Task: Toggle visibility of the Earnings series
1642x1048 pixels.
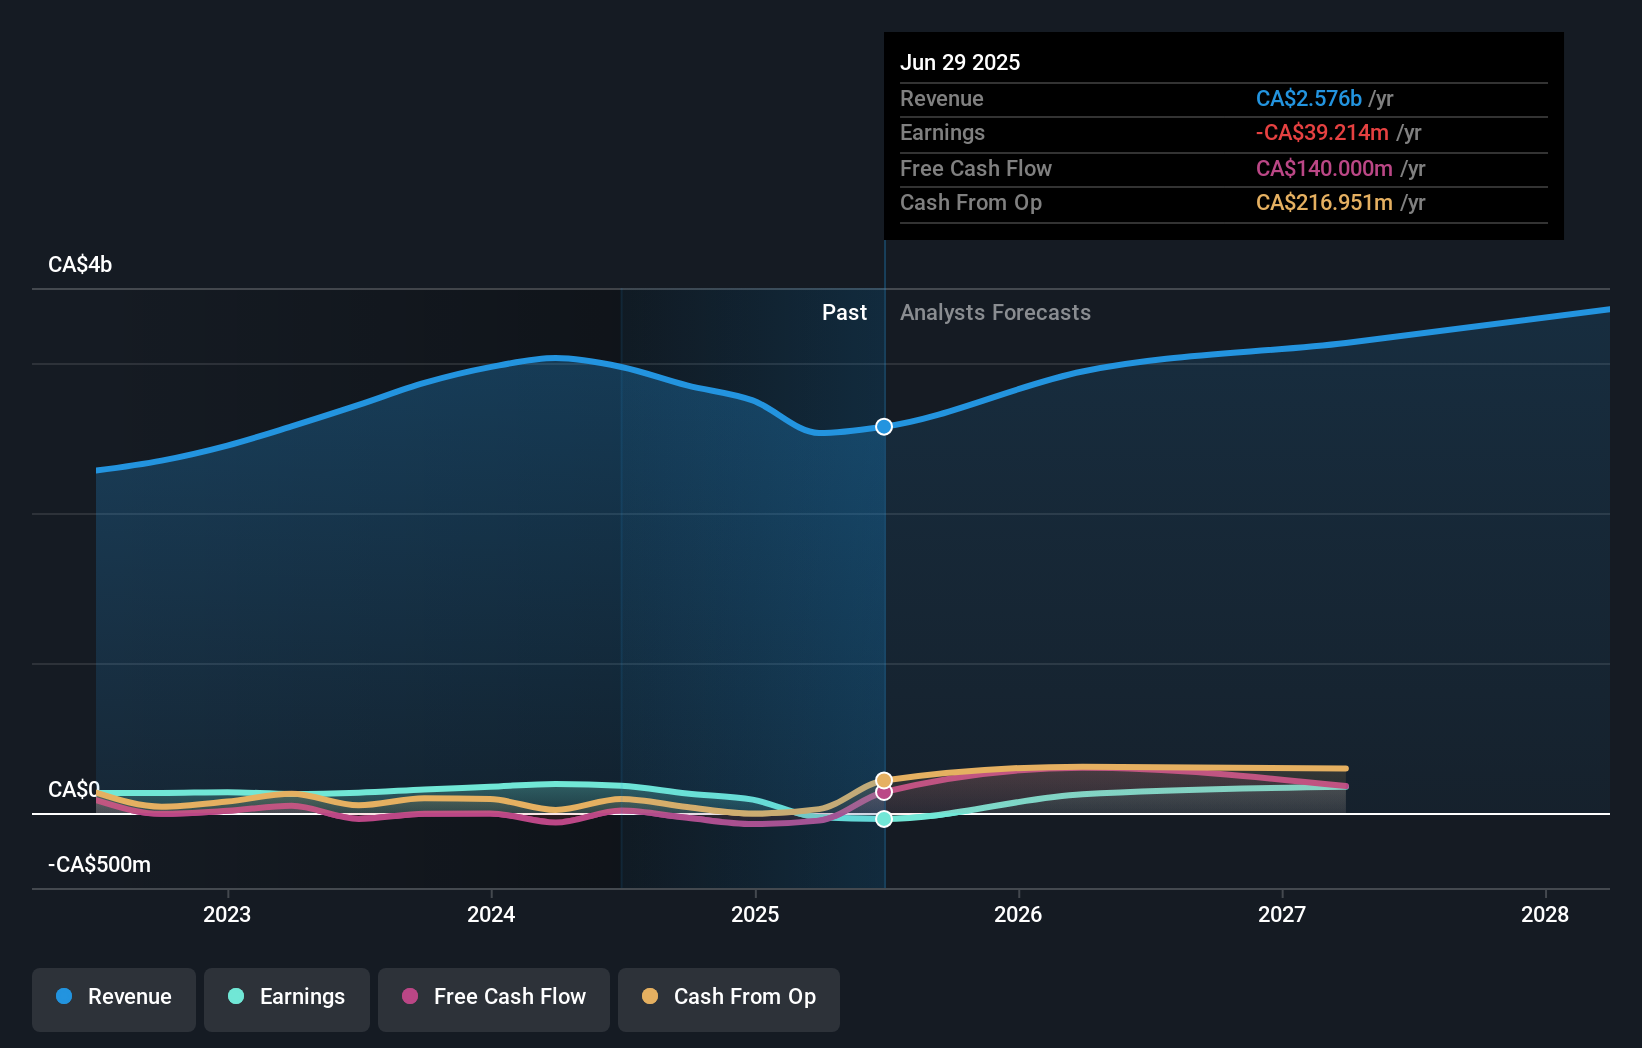Action: coord(286,999)
